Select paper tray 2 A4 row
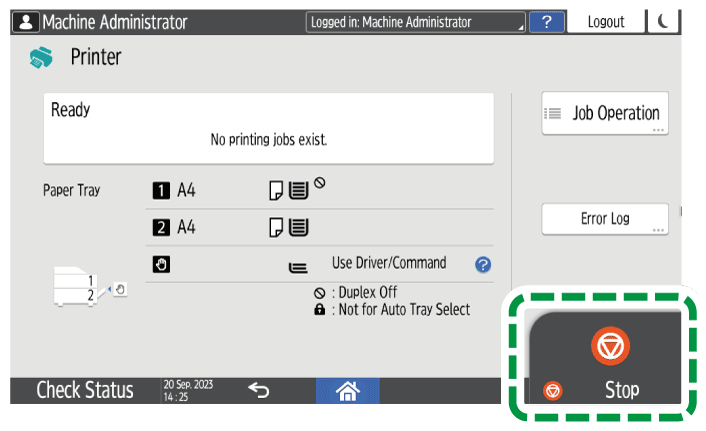Screen dimensions: 706x431 coord(319,227)
